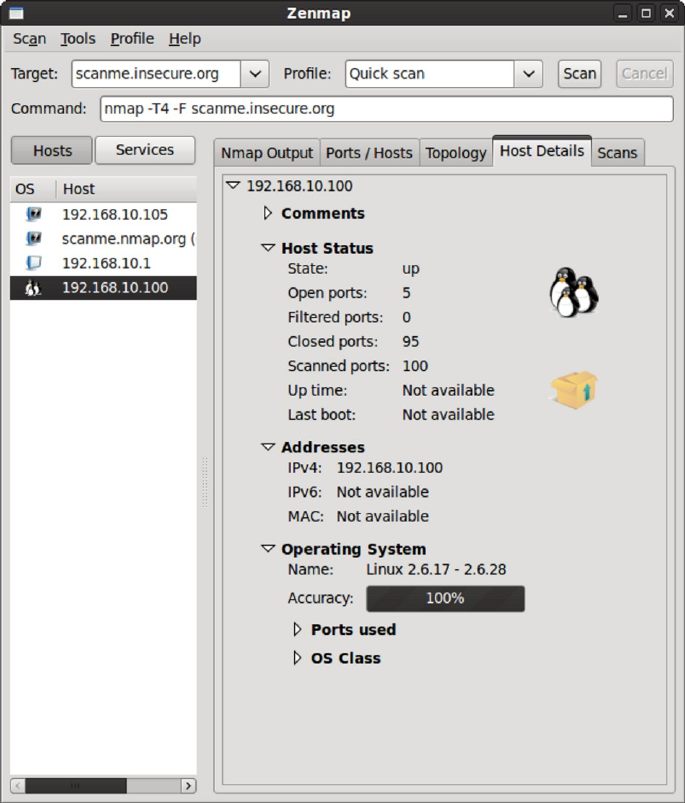
Task: Click the large Linux penguins icon
Action: point(574,292)
